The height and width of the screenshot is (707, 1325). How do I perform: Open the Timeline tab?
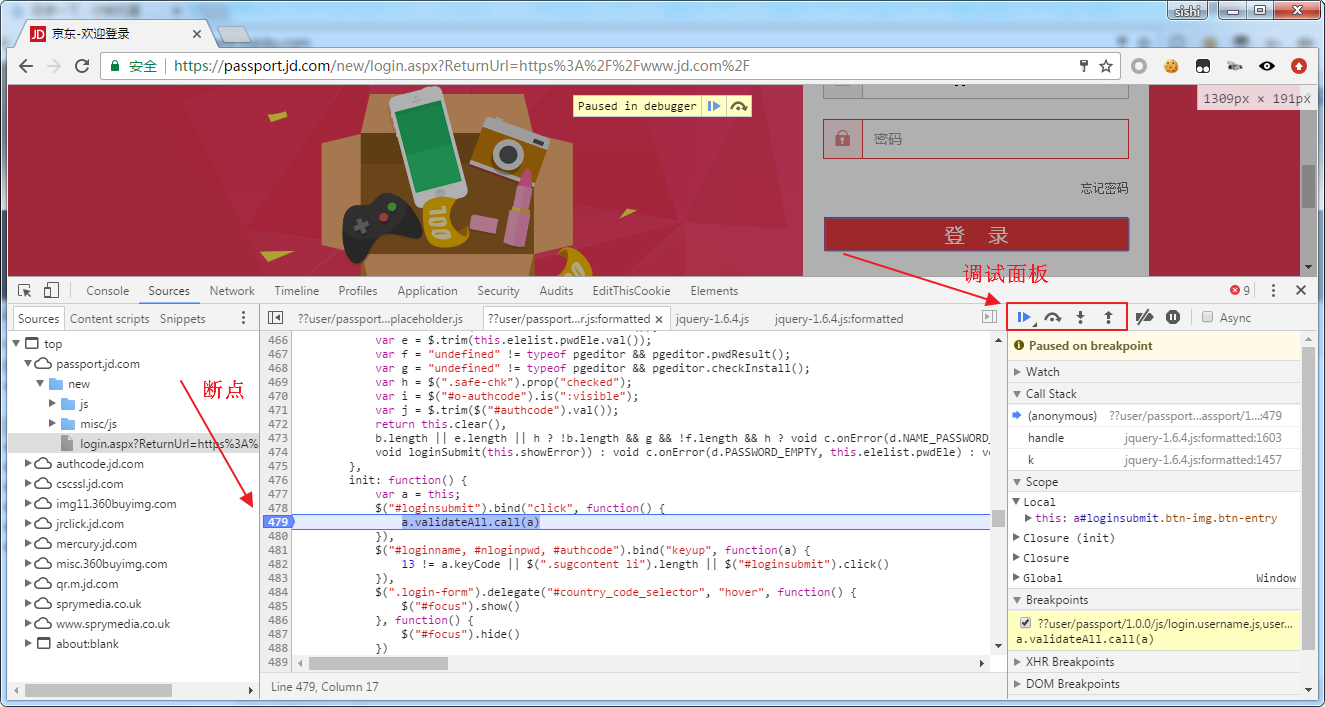[x=297, y=291]
